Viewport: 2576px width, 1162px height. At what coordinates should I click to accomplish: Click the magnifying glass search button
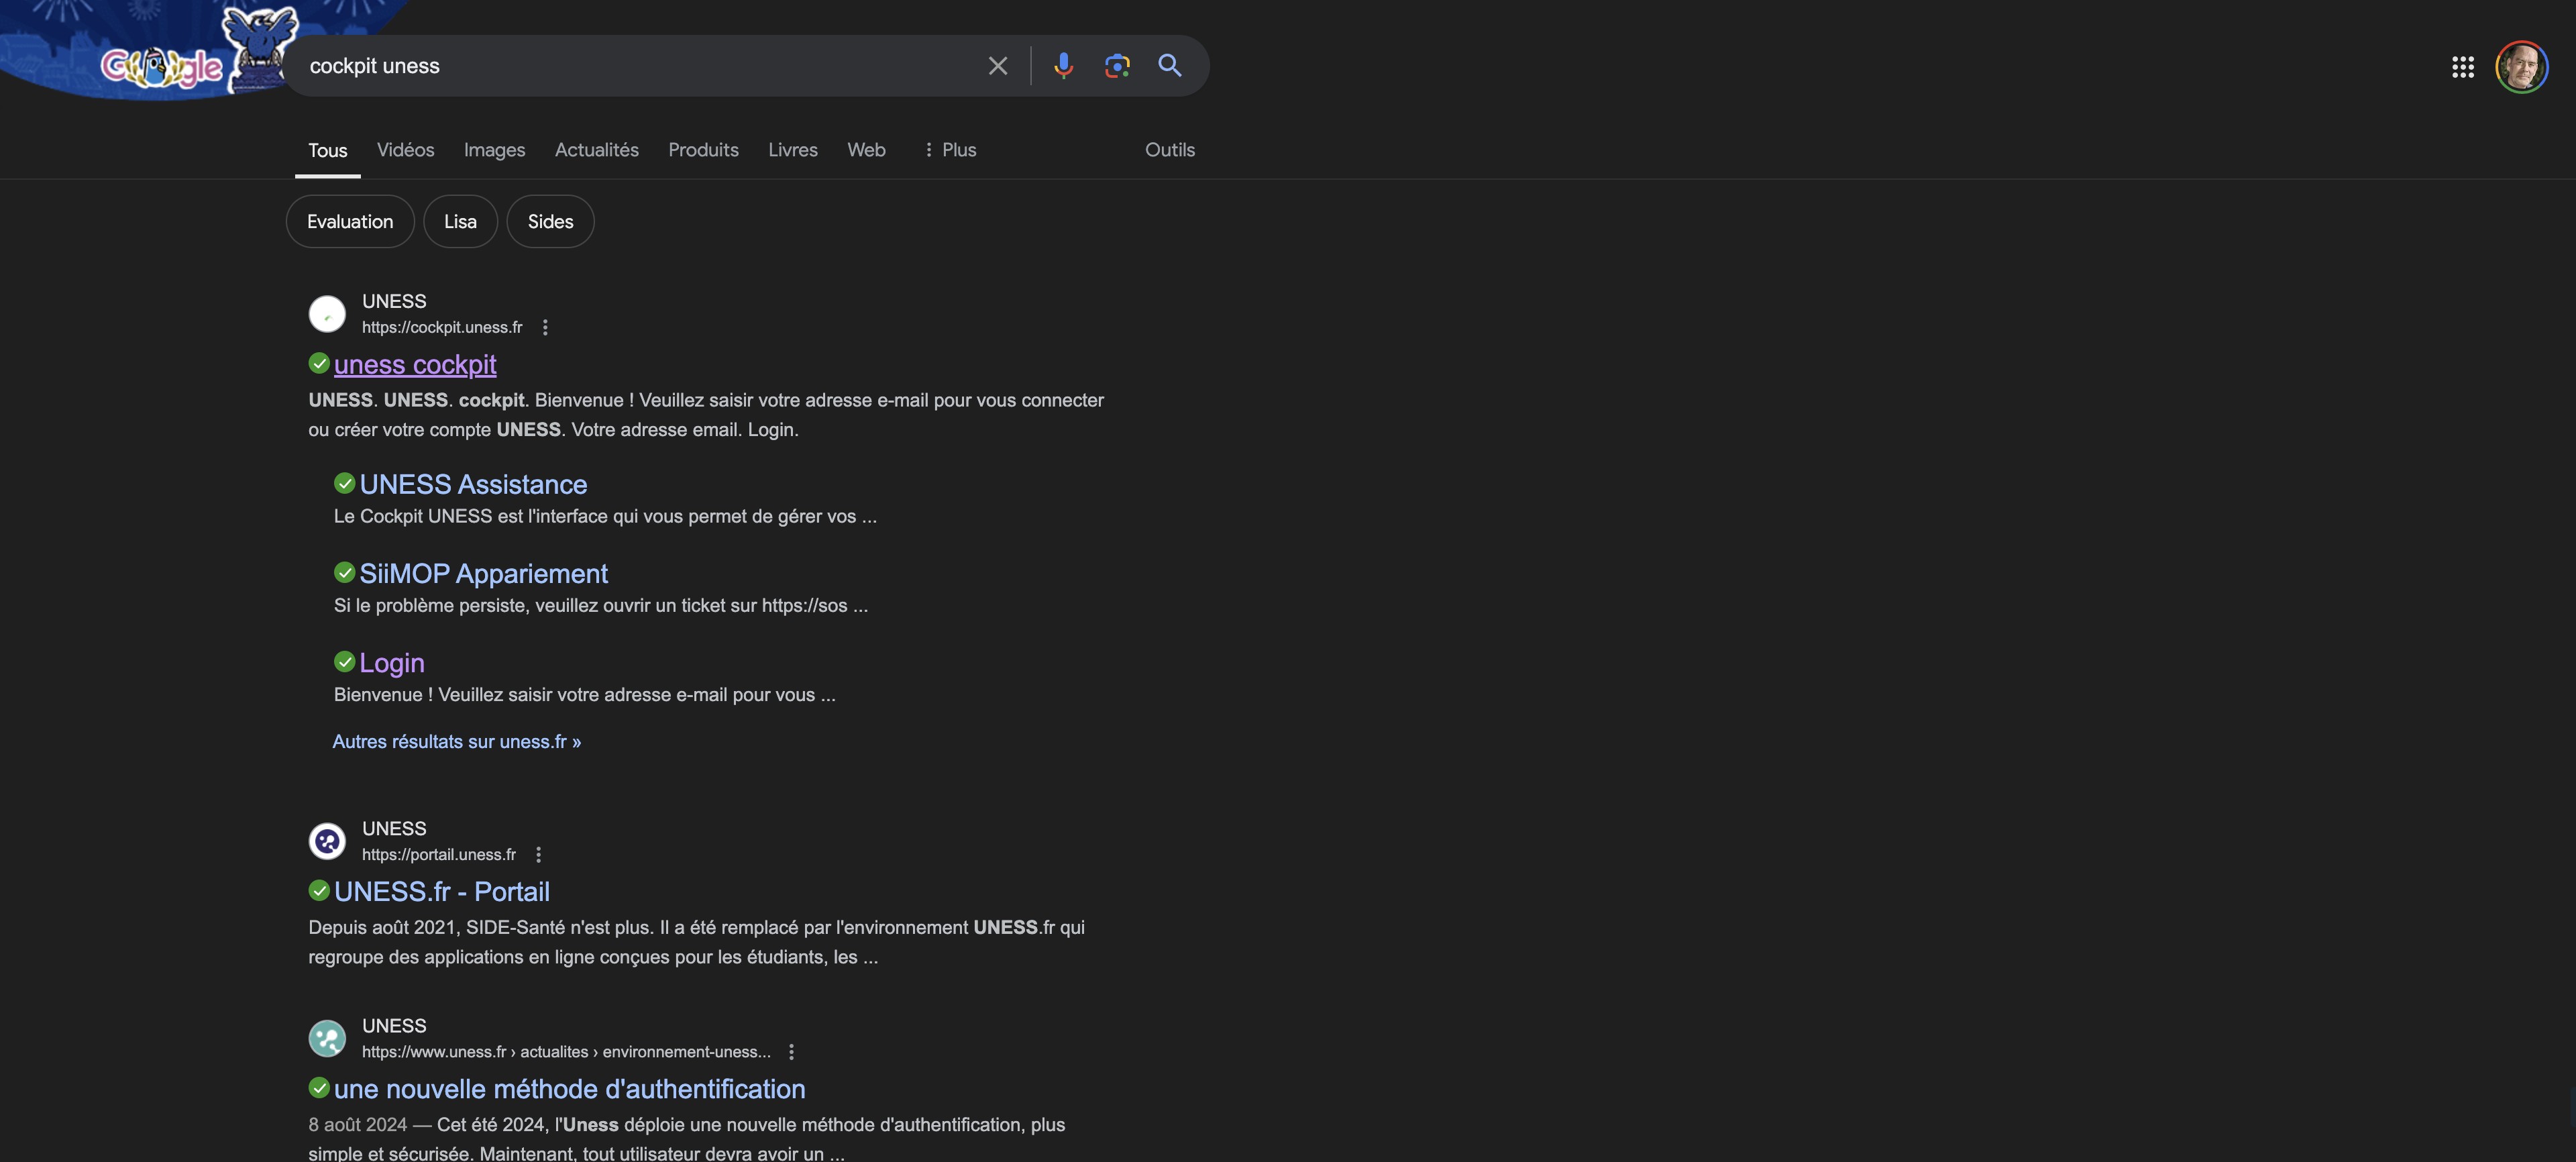[x=1169, y=66]
